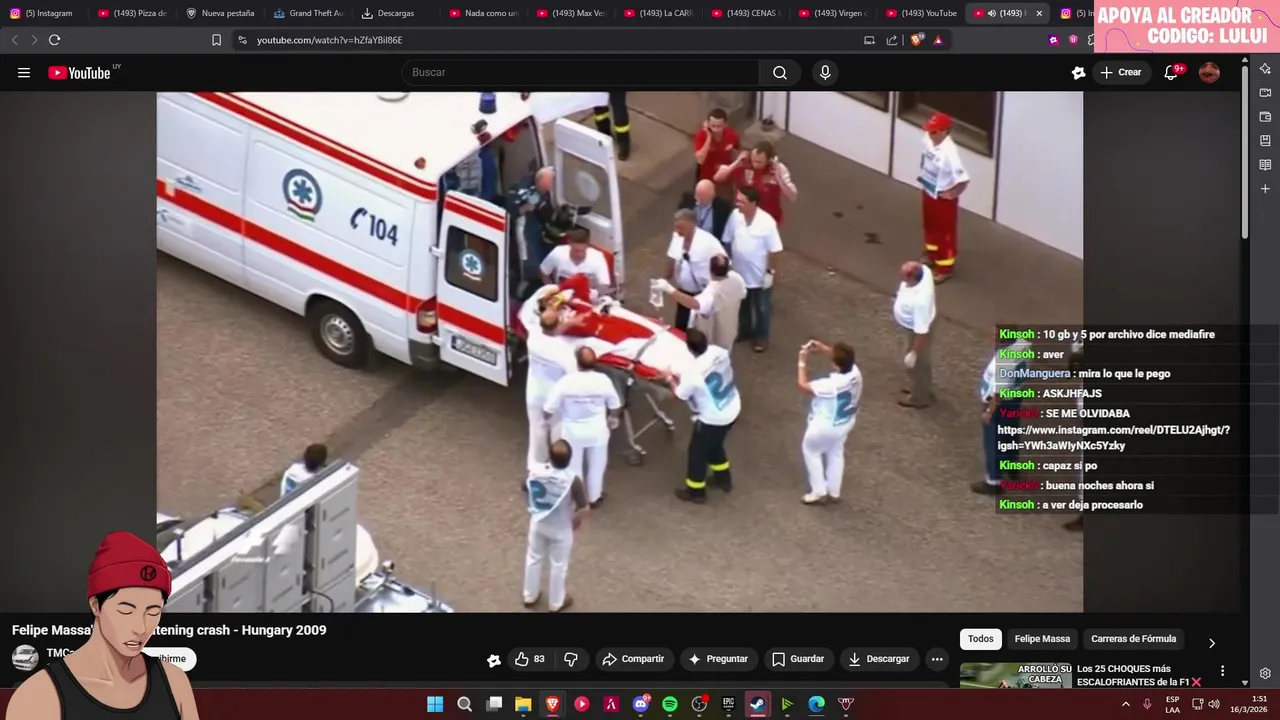
Task: Select the Carreras de Fórmula chip
Action: tap(1133, 639)
